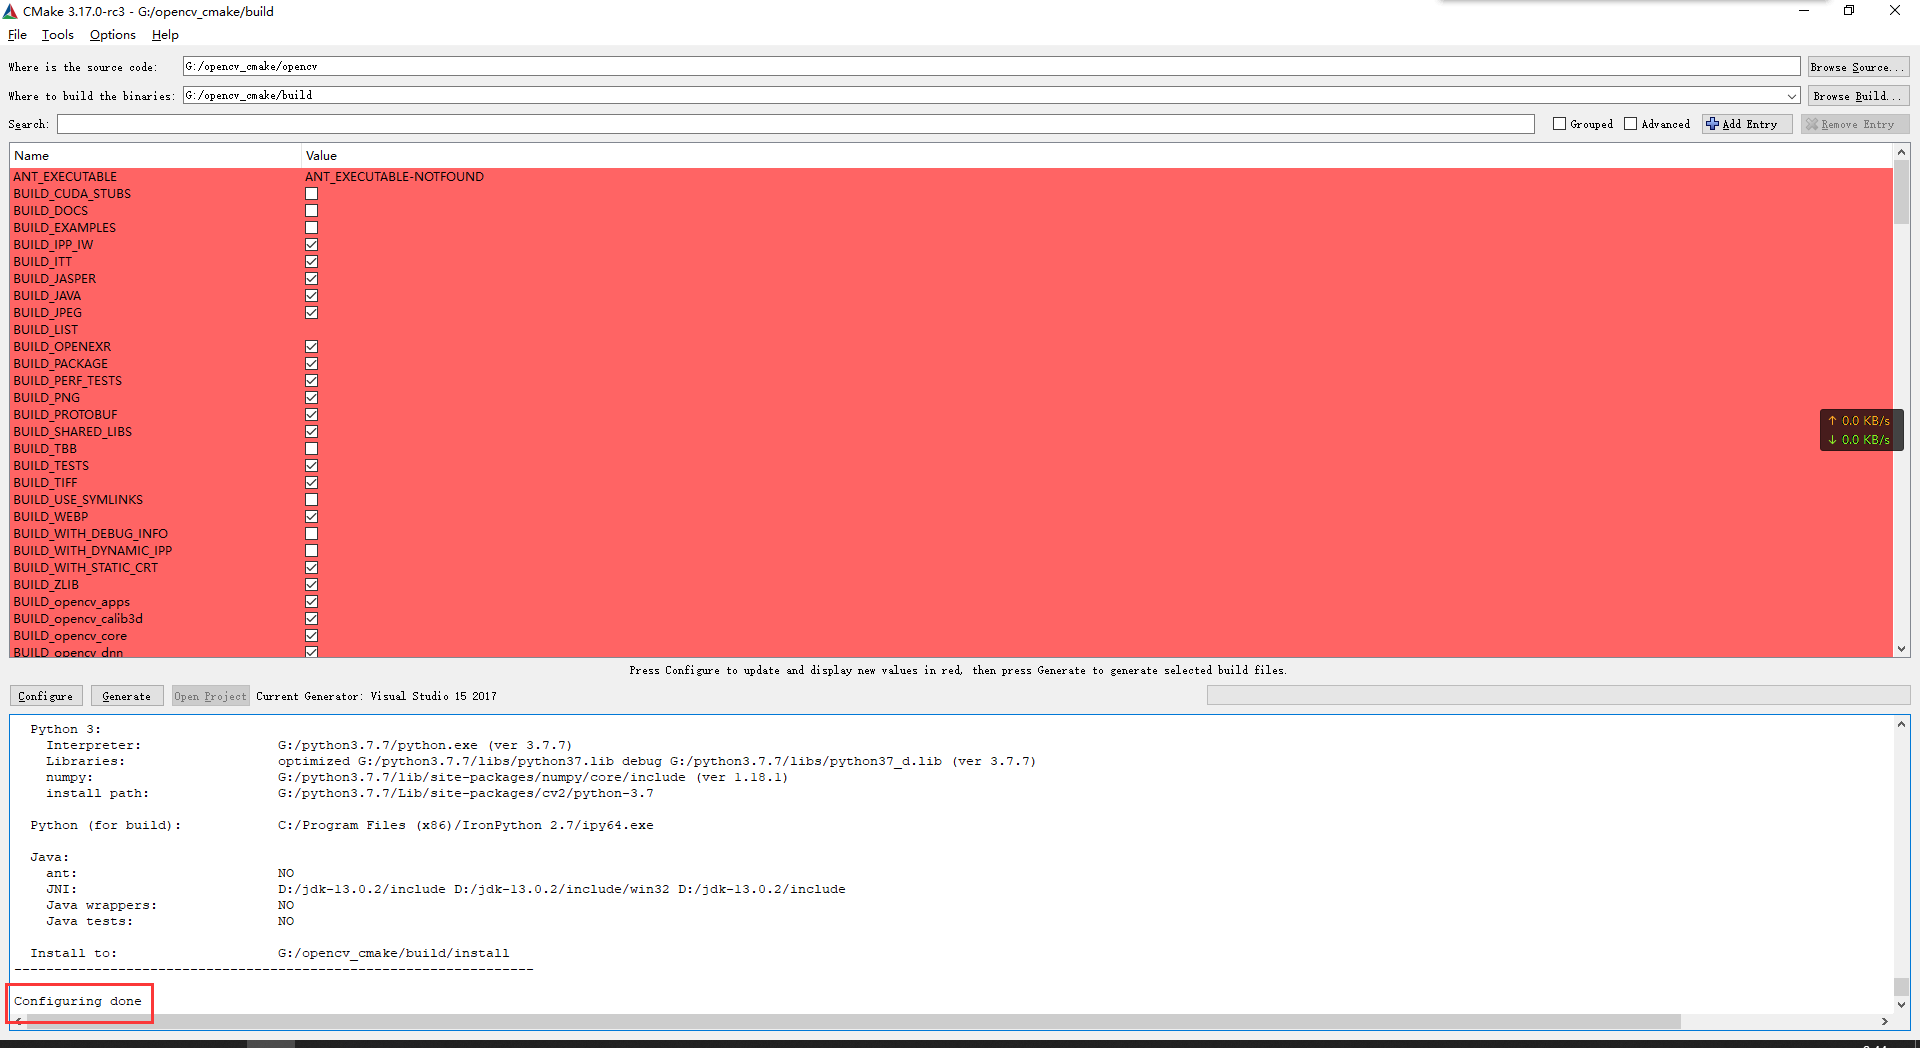Enable the Grouped checkbox
The height and width of the screenshot is (1048, 1920).
point(1558,123)
